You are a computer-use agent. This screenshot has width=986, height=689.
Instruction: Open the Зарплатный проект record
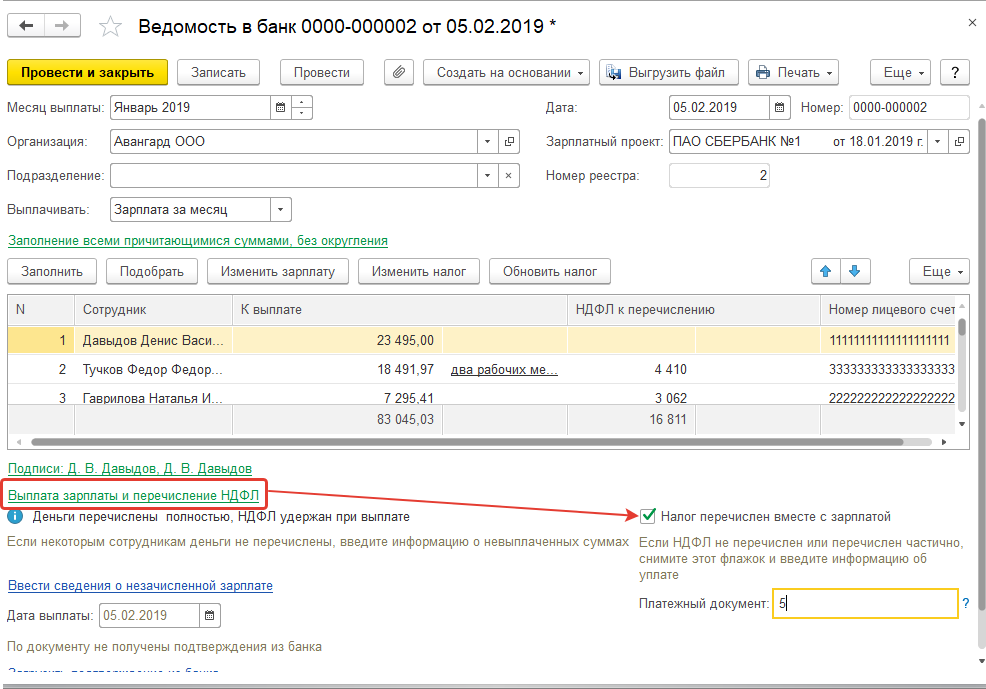point(960,142)
